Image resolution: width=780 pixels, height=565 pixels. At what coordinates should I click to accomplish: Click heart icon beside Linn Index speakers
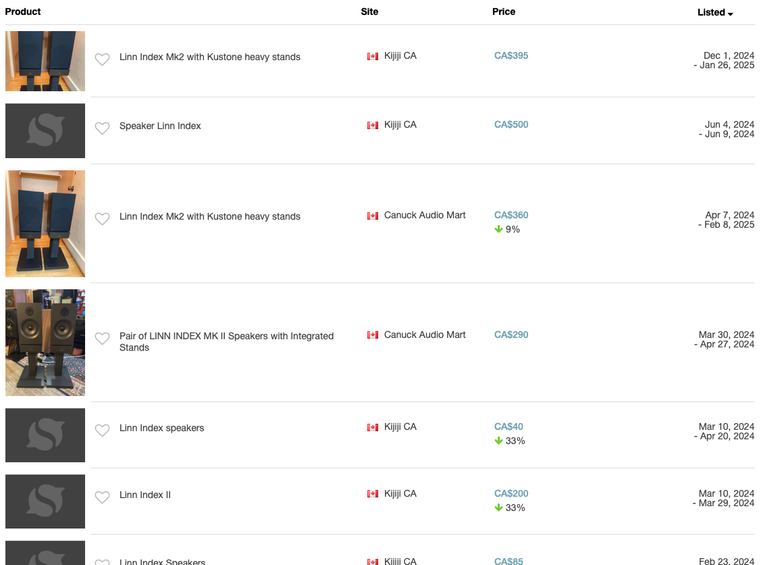click(102, 430)
